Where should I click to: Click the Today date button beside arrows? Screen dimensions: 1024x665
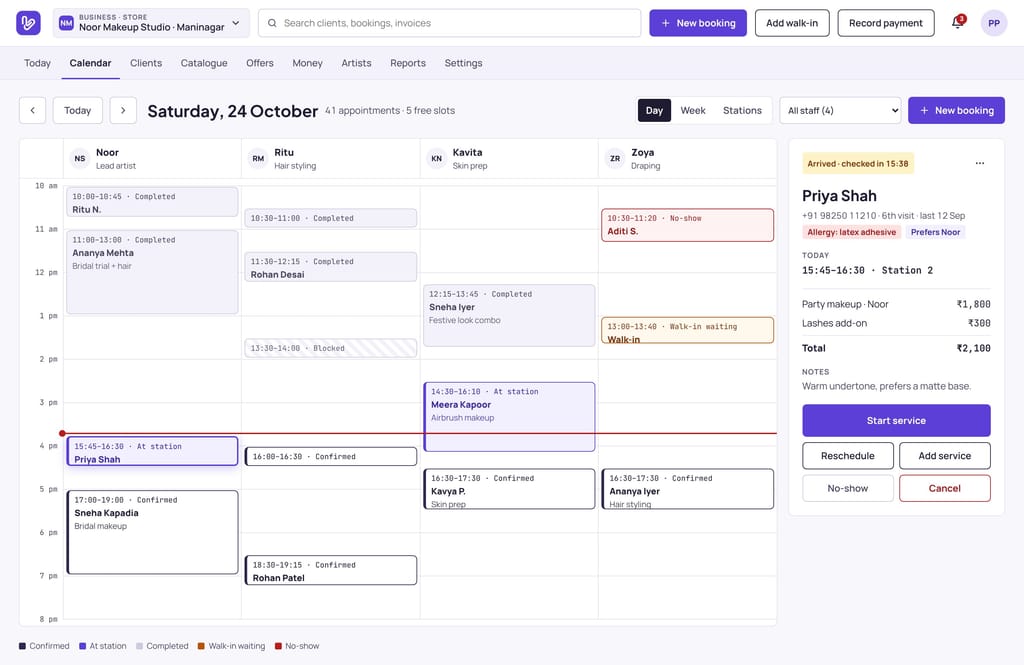click(77, 110)
